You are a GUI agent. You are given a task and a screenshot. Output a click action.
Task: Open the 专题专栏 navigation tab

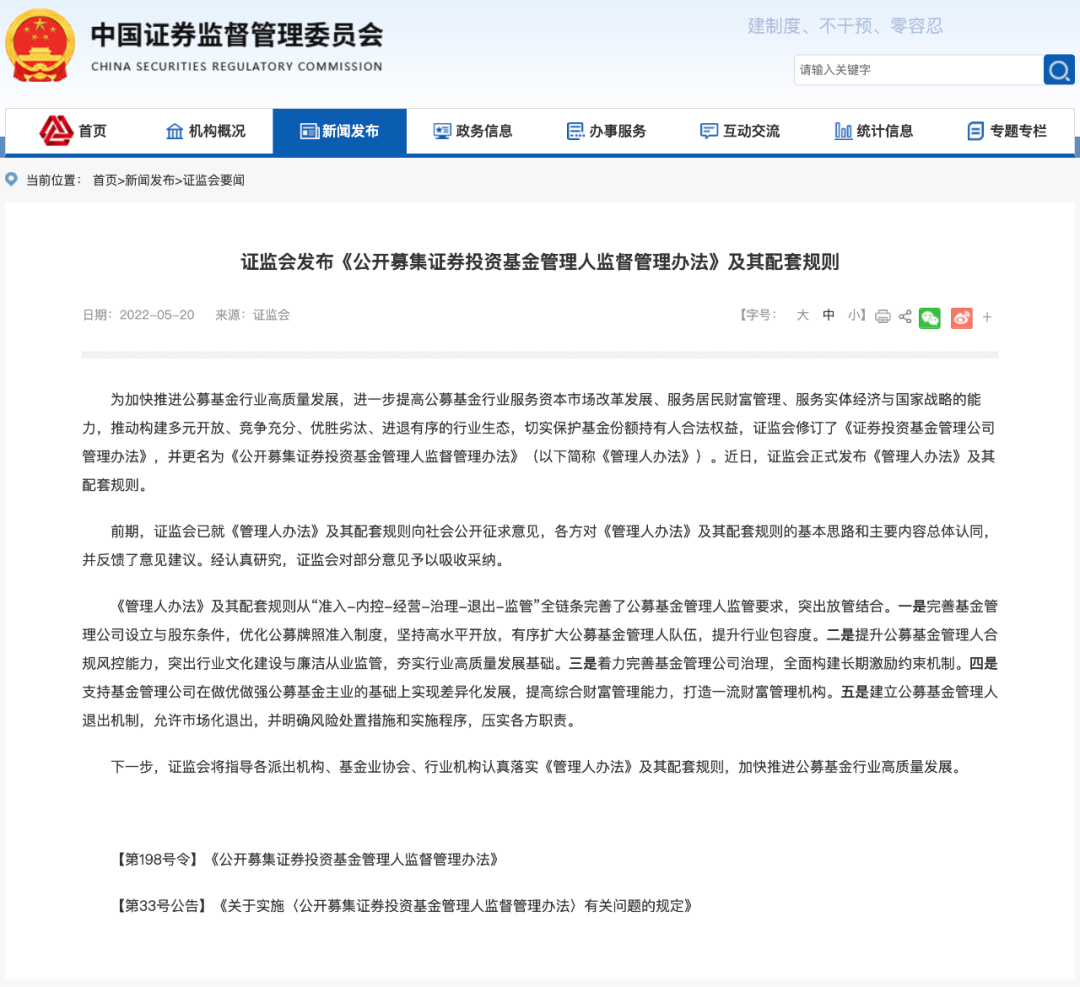(x=1007, y=131)
